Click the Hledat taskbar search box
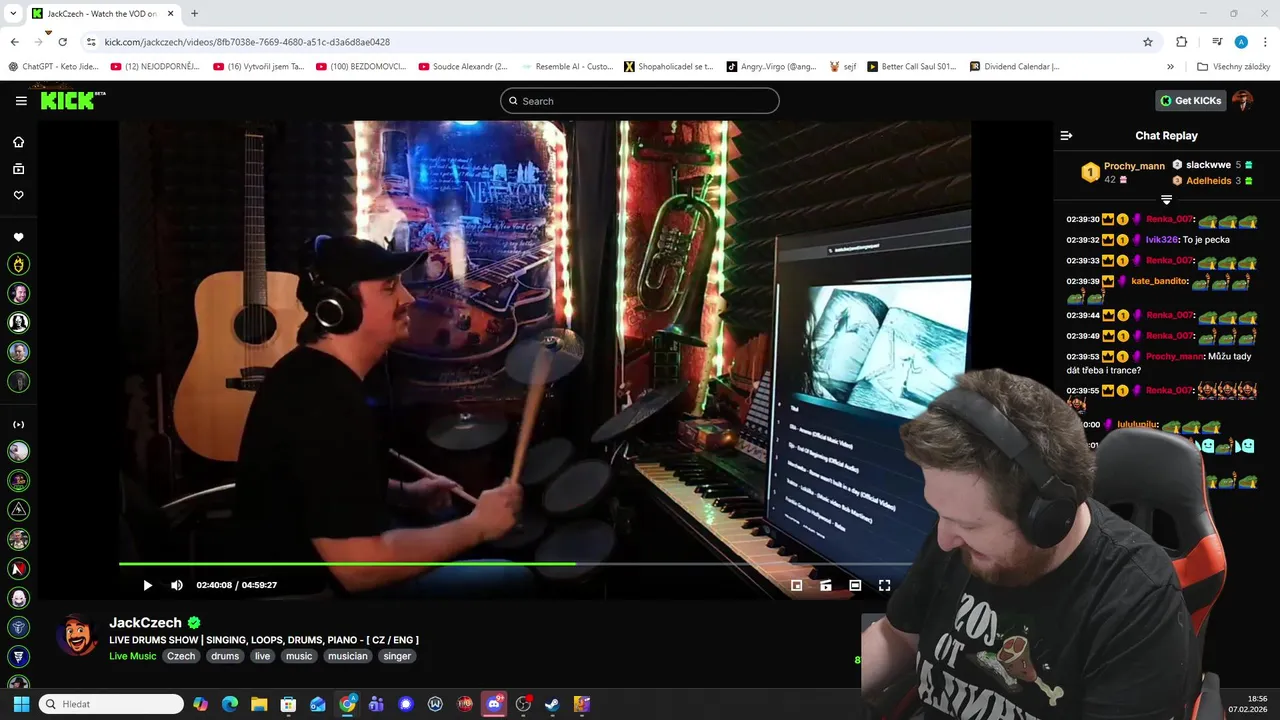This screenshot has width=1280, height=720. (x=111, y=704)
